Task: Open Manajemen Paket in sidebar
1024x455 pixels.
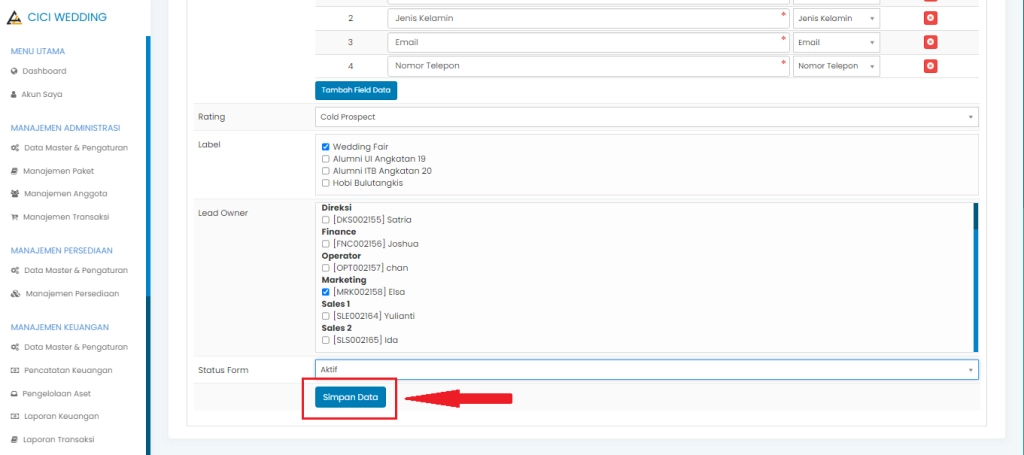Action: 58,171
